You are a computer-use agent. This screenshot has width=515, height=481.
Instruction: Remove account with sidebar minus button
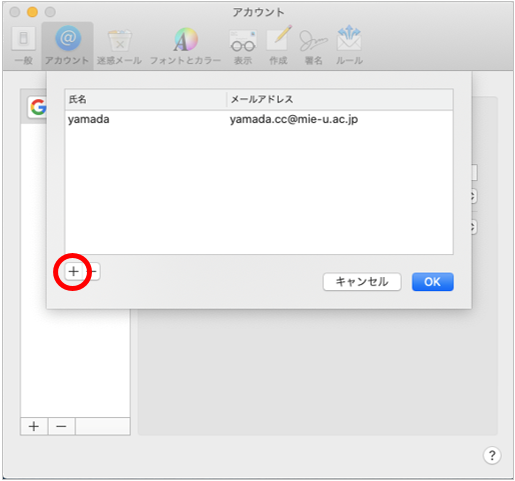click(x=61, y=426)
